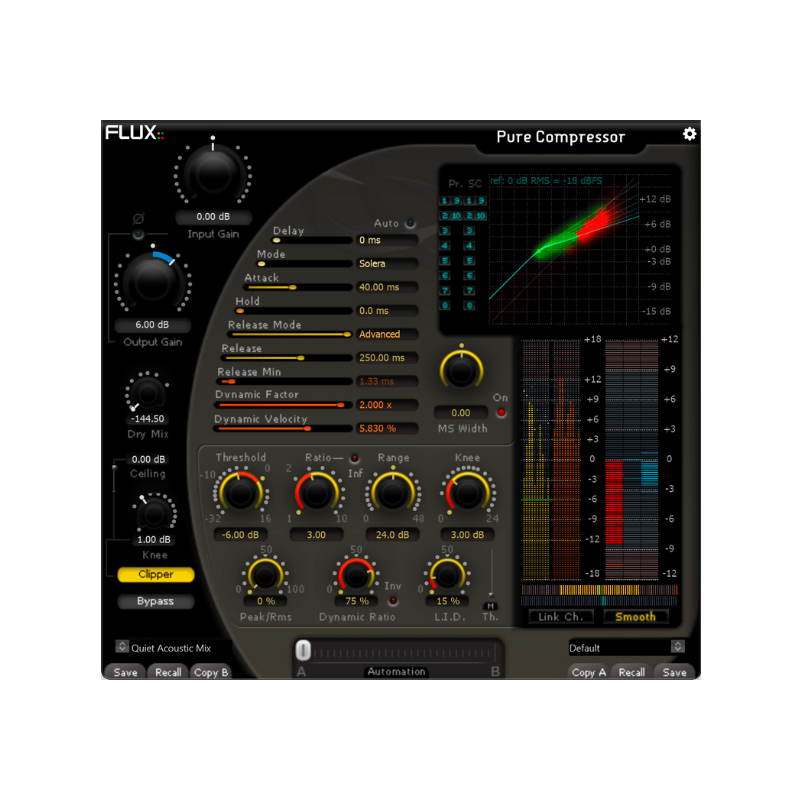Image resolution: width=800 pixels, height=800 pixels.
Task: Click the Input Gain knob
Action: 213,173
